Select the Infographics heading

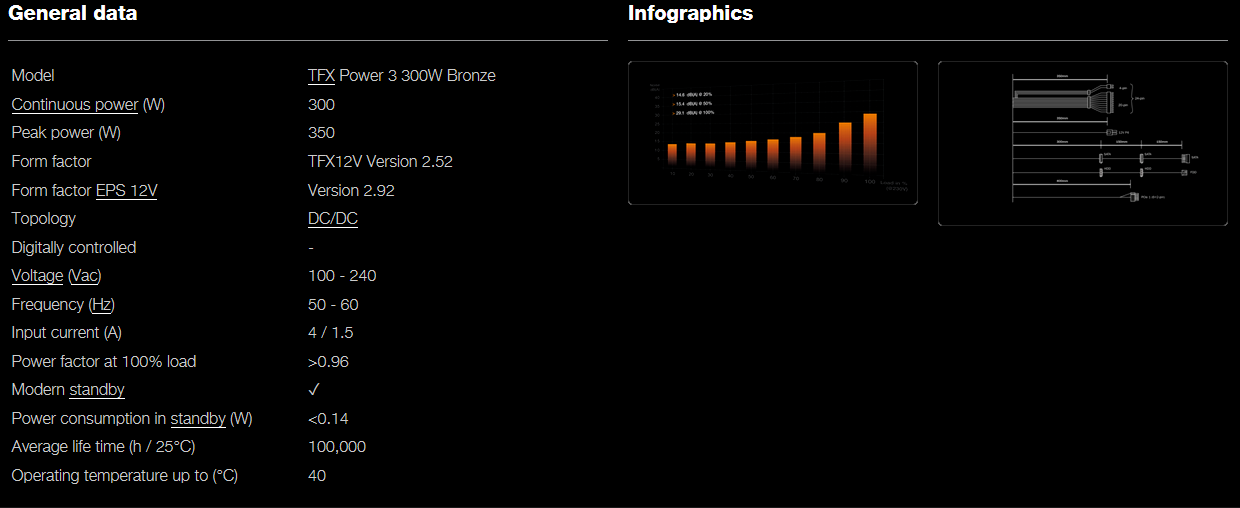coord(691,13)
